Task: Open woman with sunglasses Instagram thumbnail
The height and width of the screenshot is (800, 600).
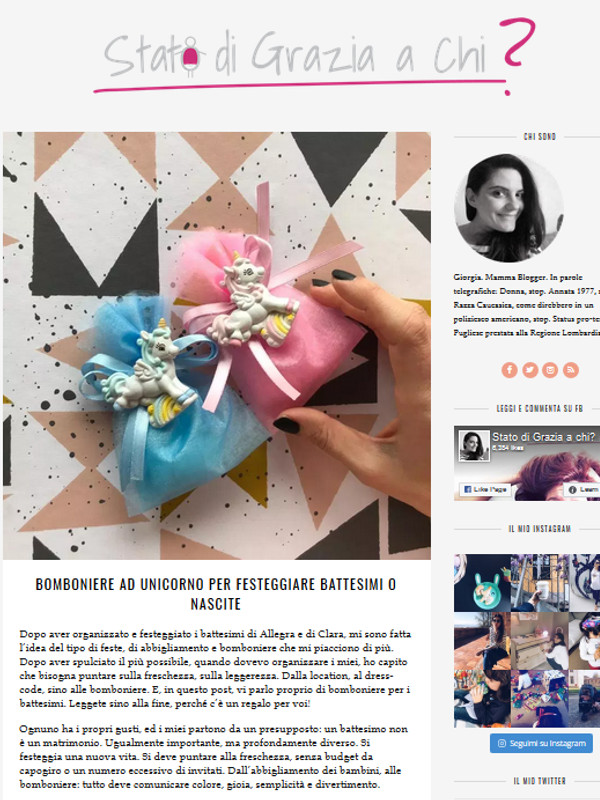Action: click(x=482, y=641)
